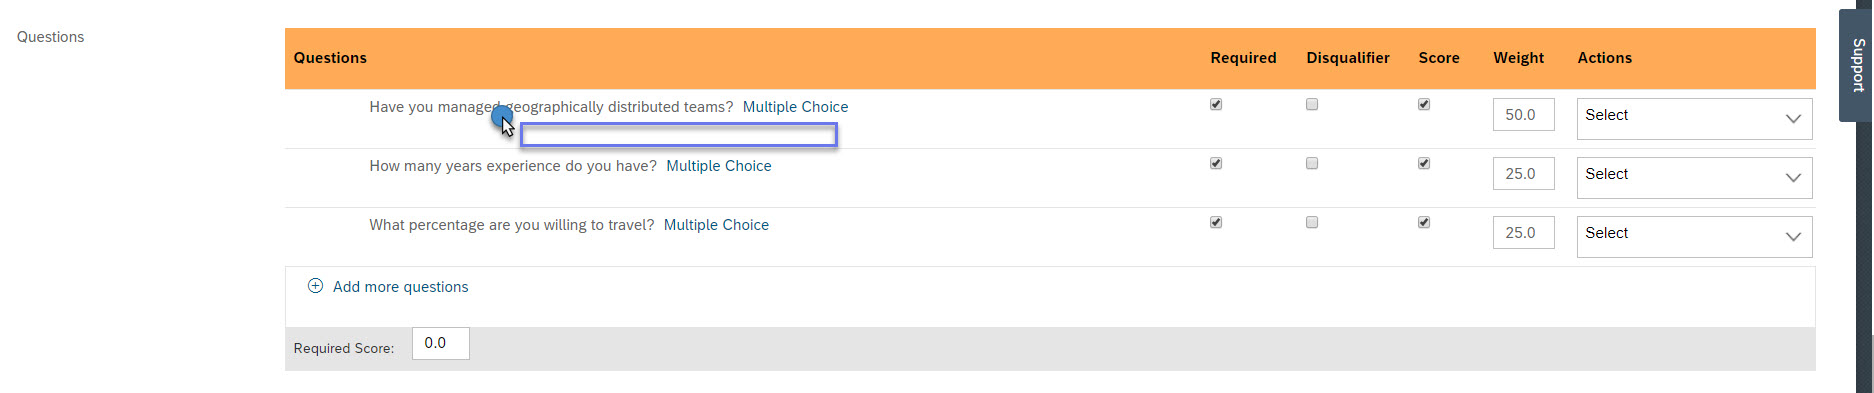The image size is (1874, 393).
Task: Uncheck Required for the willing to travel question
Action: pyautogui.click(x=1216, y=222)
